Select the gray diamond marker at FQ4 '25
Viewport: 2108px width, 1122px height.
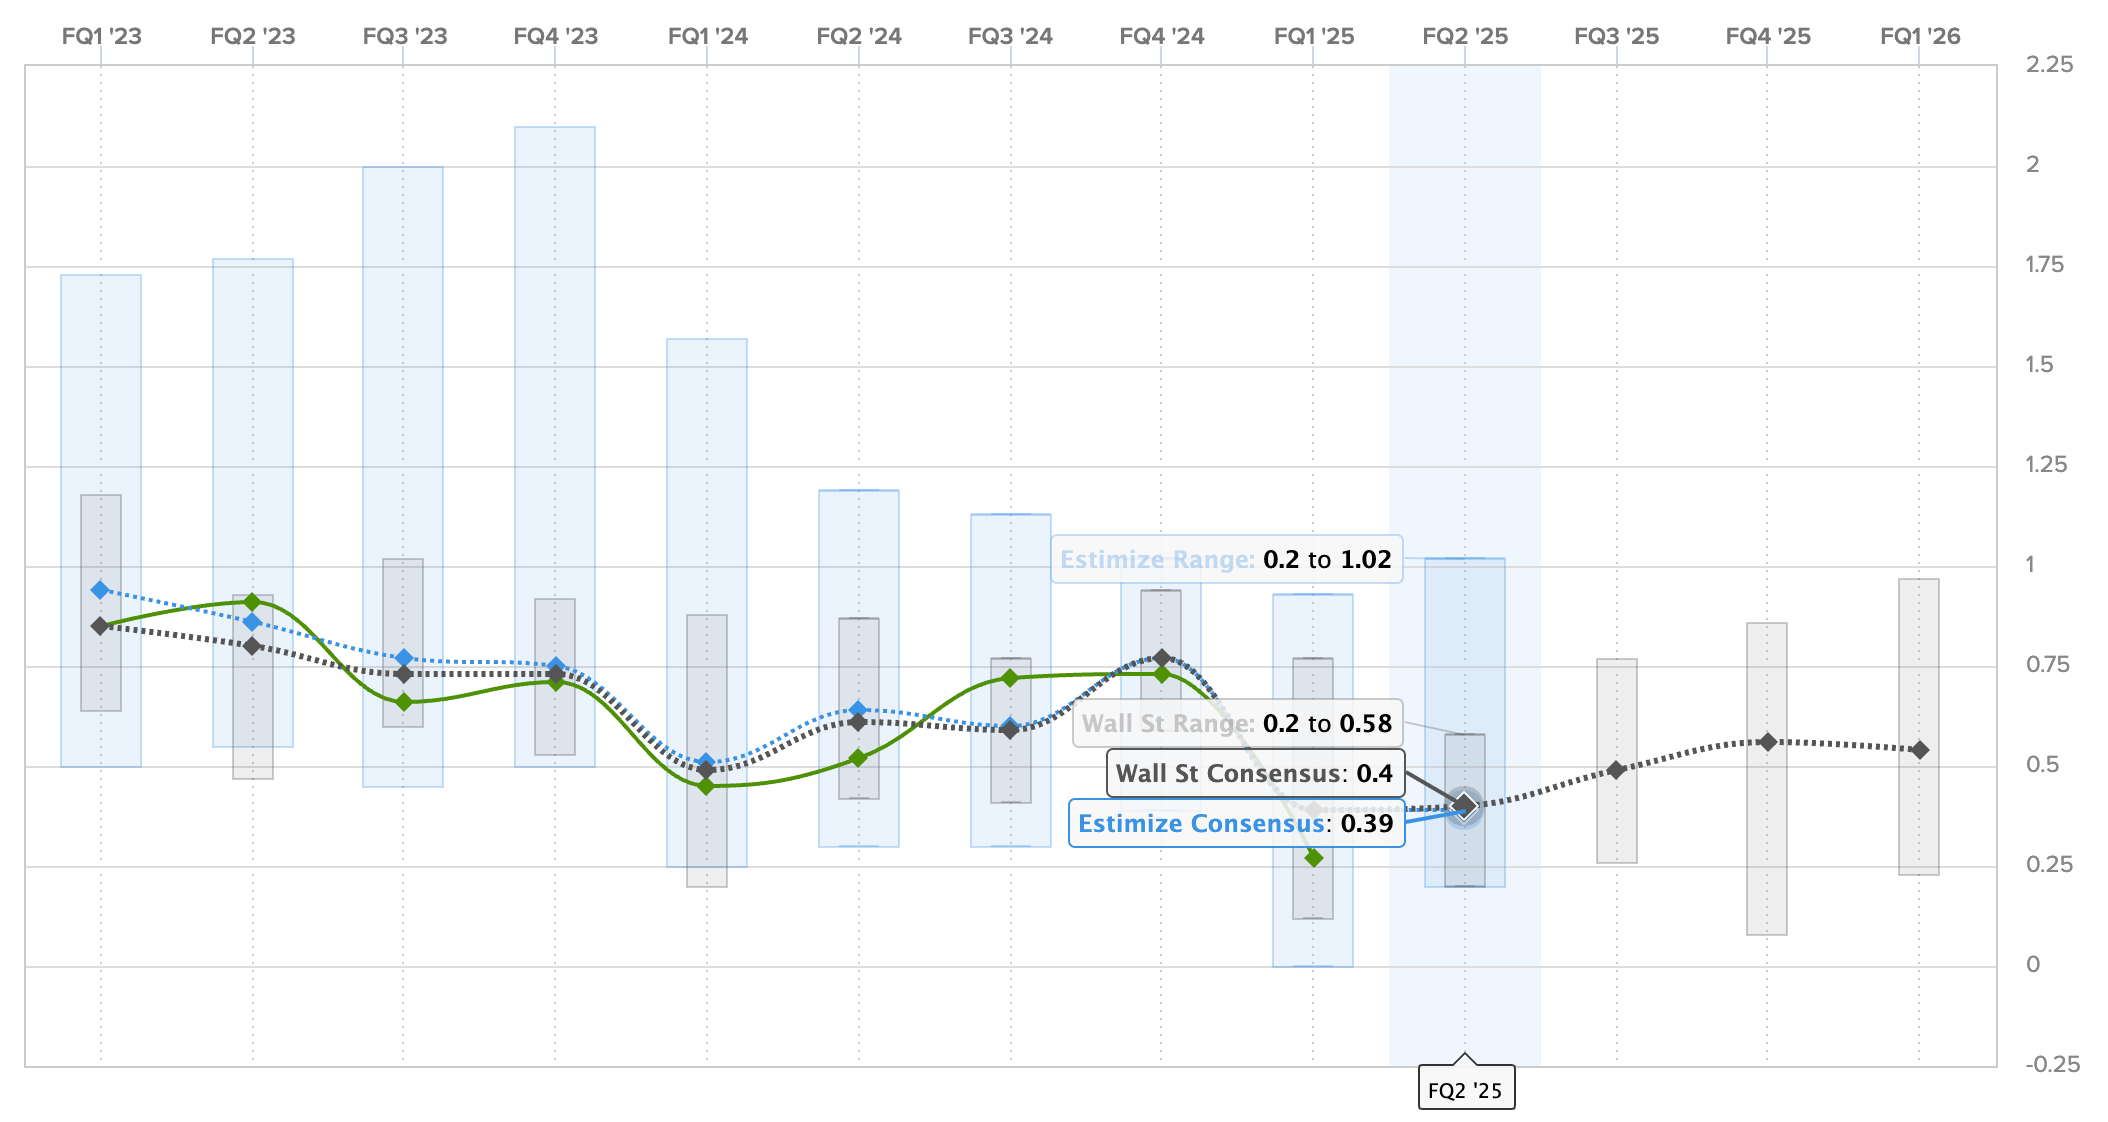tap(1765, 742)
